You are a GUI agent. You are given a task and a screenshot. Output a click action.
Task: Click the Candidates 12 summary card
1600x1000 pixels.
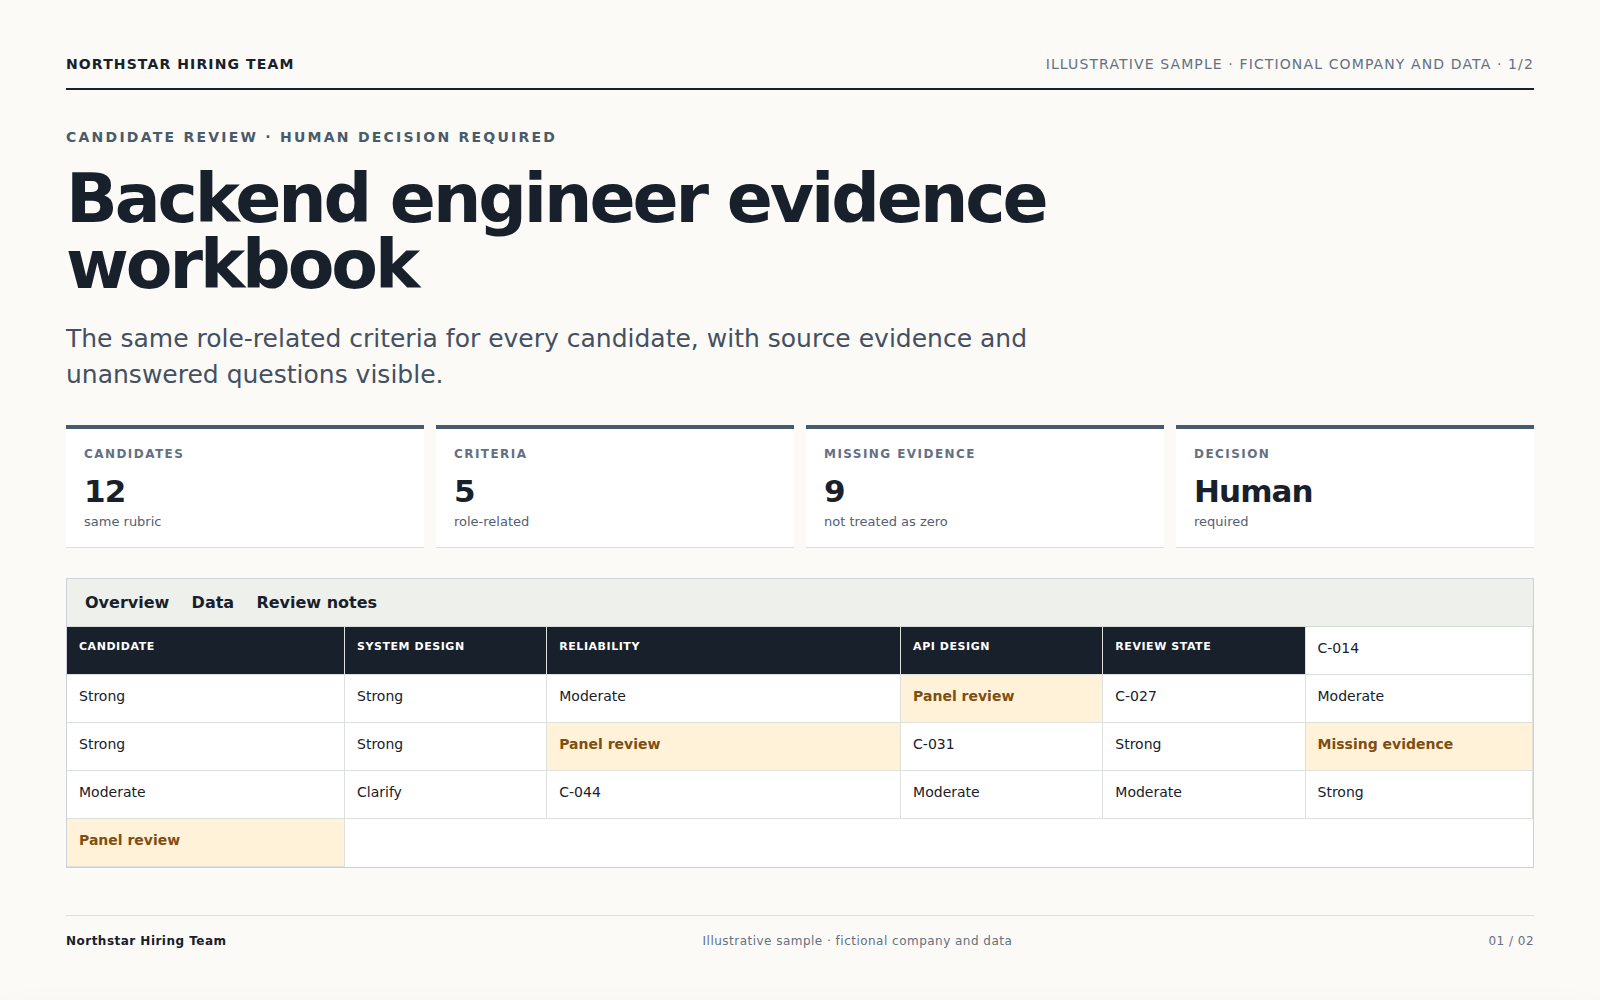[x=245, y=487]
